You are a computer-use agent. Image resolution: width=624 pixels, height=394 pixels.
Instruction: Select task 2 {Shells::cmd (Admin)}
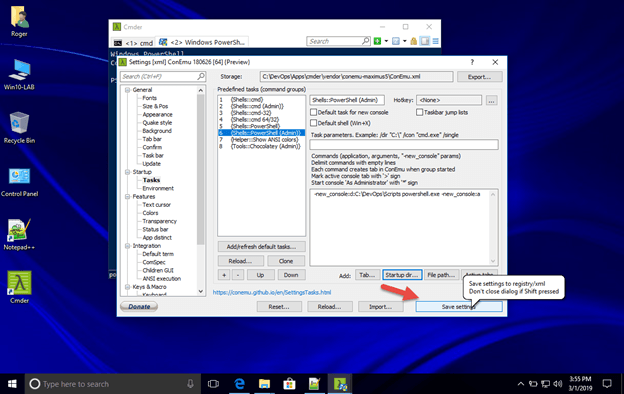261,106
